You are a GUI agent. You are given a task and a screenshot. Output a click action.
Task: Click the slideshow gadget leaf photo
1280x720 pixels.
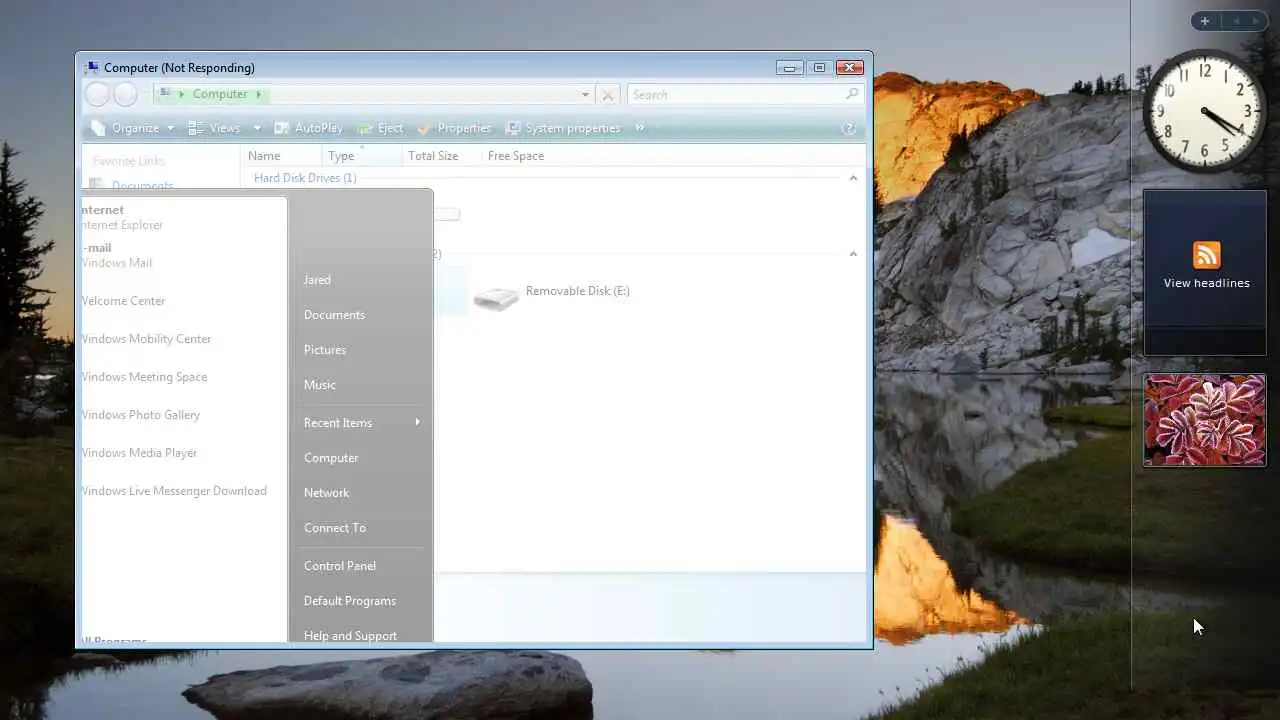(x=1205, y=420)
